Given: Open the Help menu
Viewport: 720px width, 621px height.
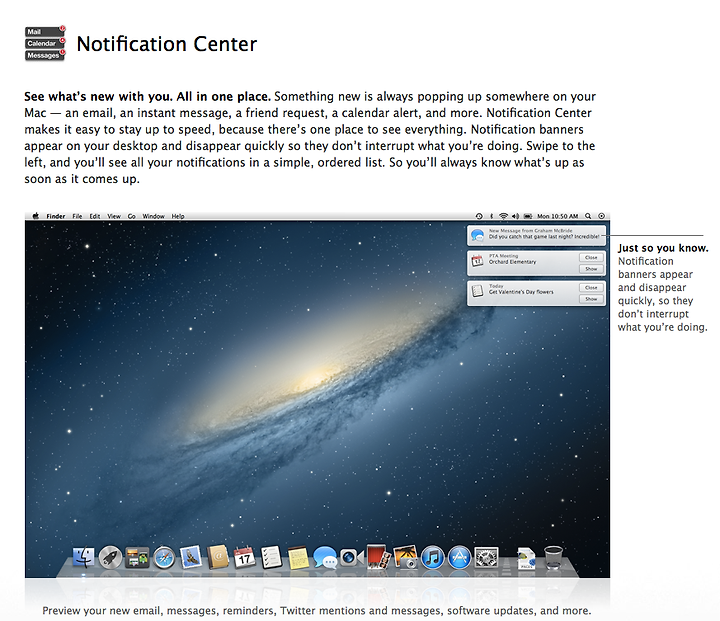Looking at the screenshot, I should [178, 216].
